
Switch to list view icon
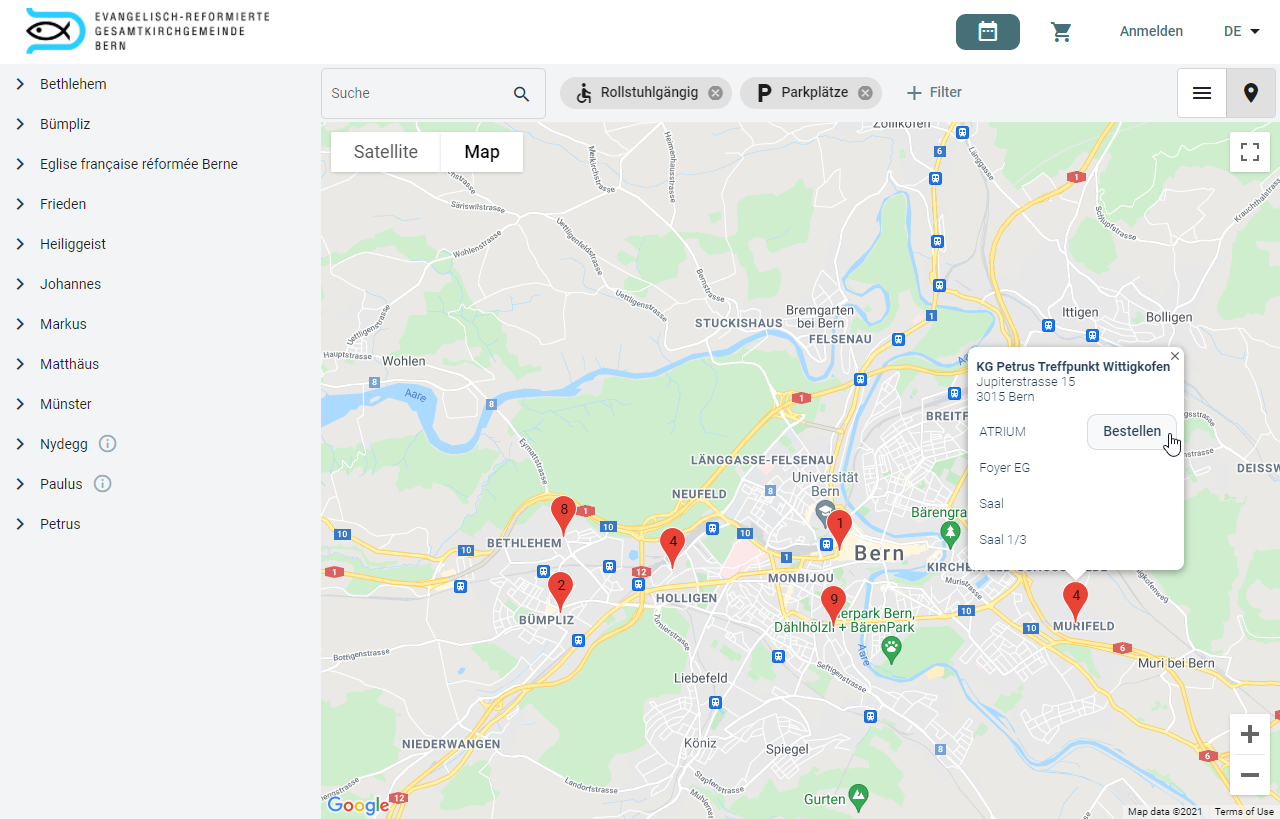pos(1201,91)
